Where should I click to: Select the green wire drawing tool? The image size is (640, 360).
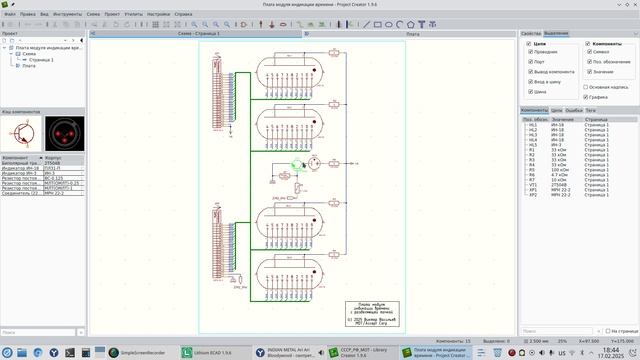tap(300, 24)
